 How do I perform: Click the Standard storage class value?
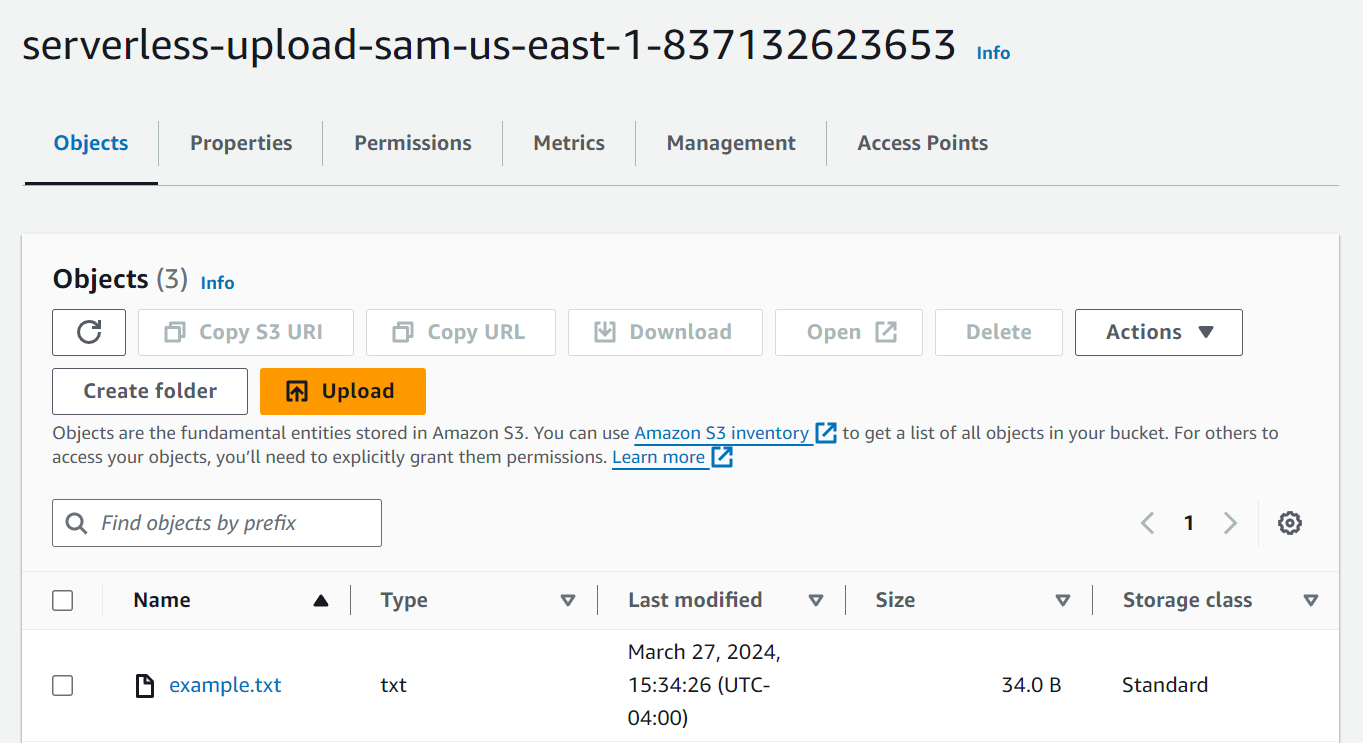[1165, 685]
